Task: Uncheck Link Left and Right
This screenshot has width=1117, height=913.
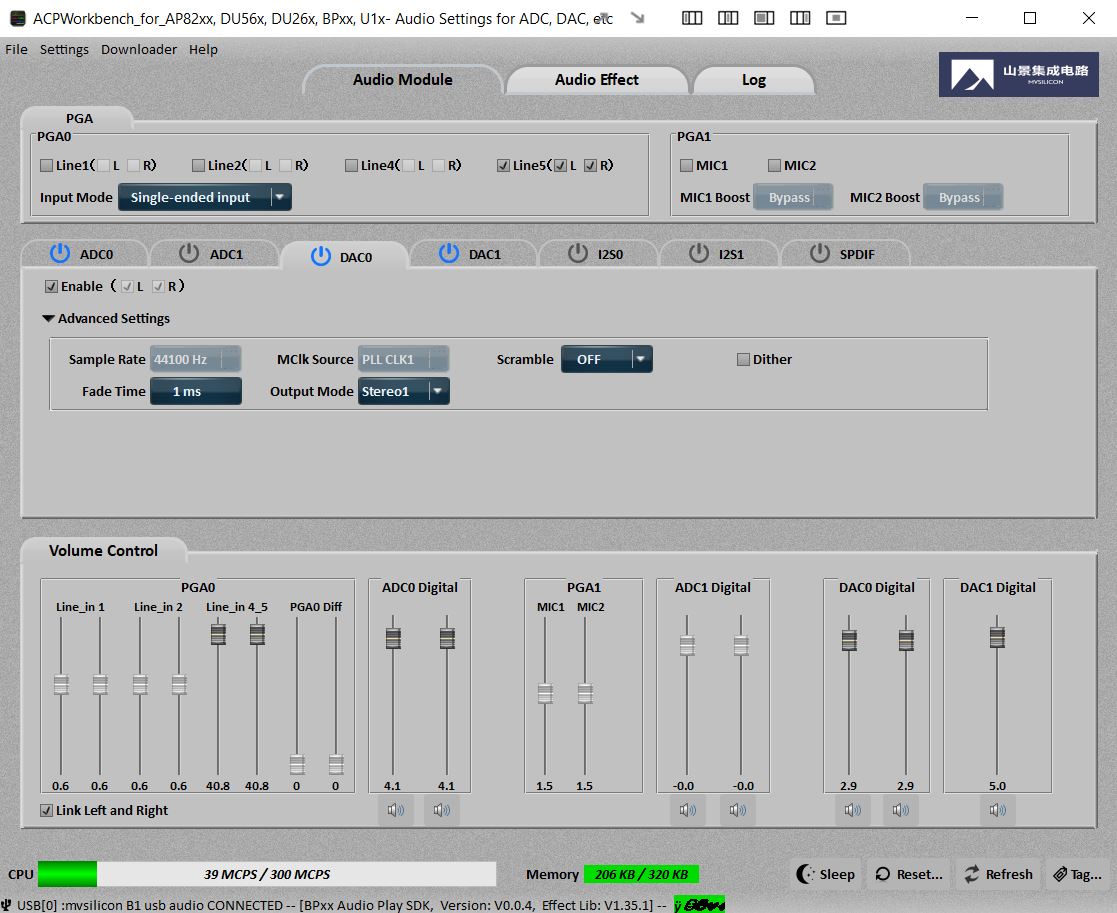Action: (46, 810)
